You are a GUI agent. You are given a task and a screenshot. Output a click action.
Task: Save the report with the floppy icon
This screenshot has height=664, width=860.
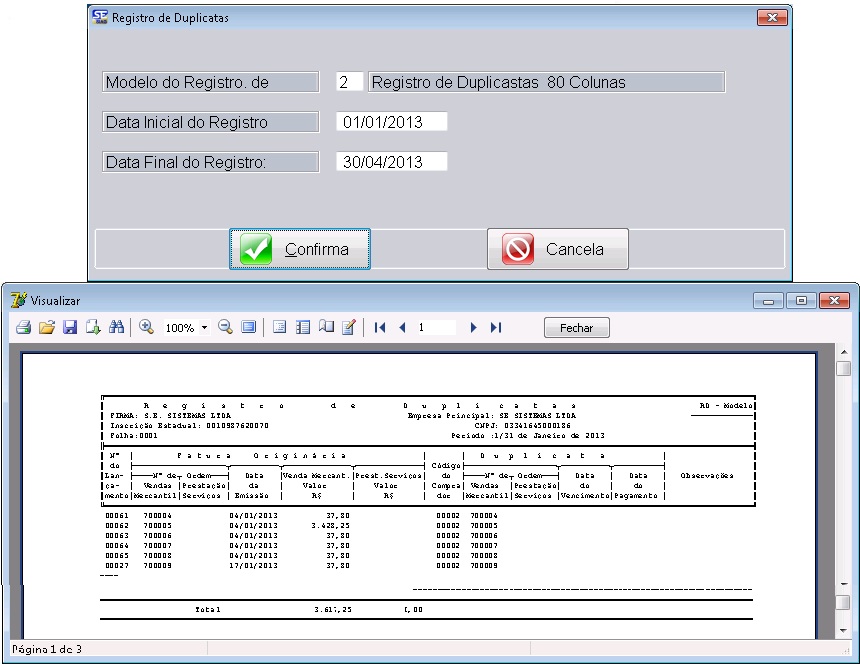pyautogui.click(x=70, y=327)
